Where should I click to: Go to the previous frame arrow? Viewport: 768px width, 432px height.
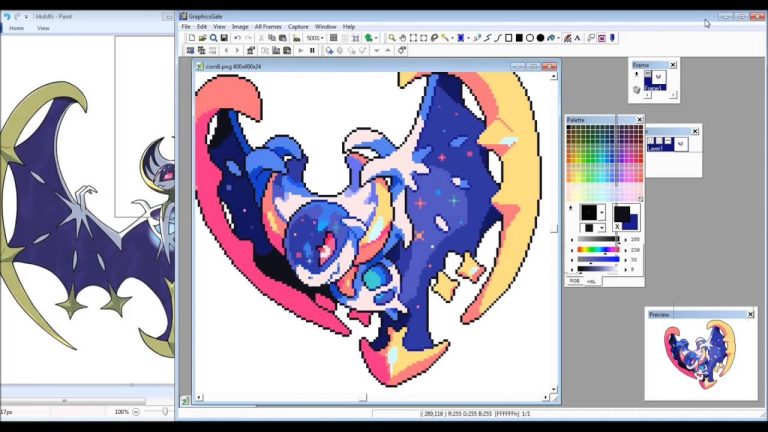[226, 50]
